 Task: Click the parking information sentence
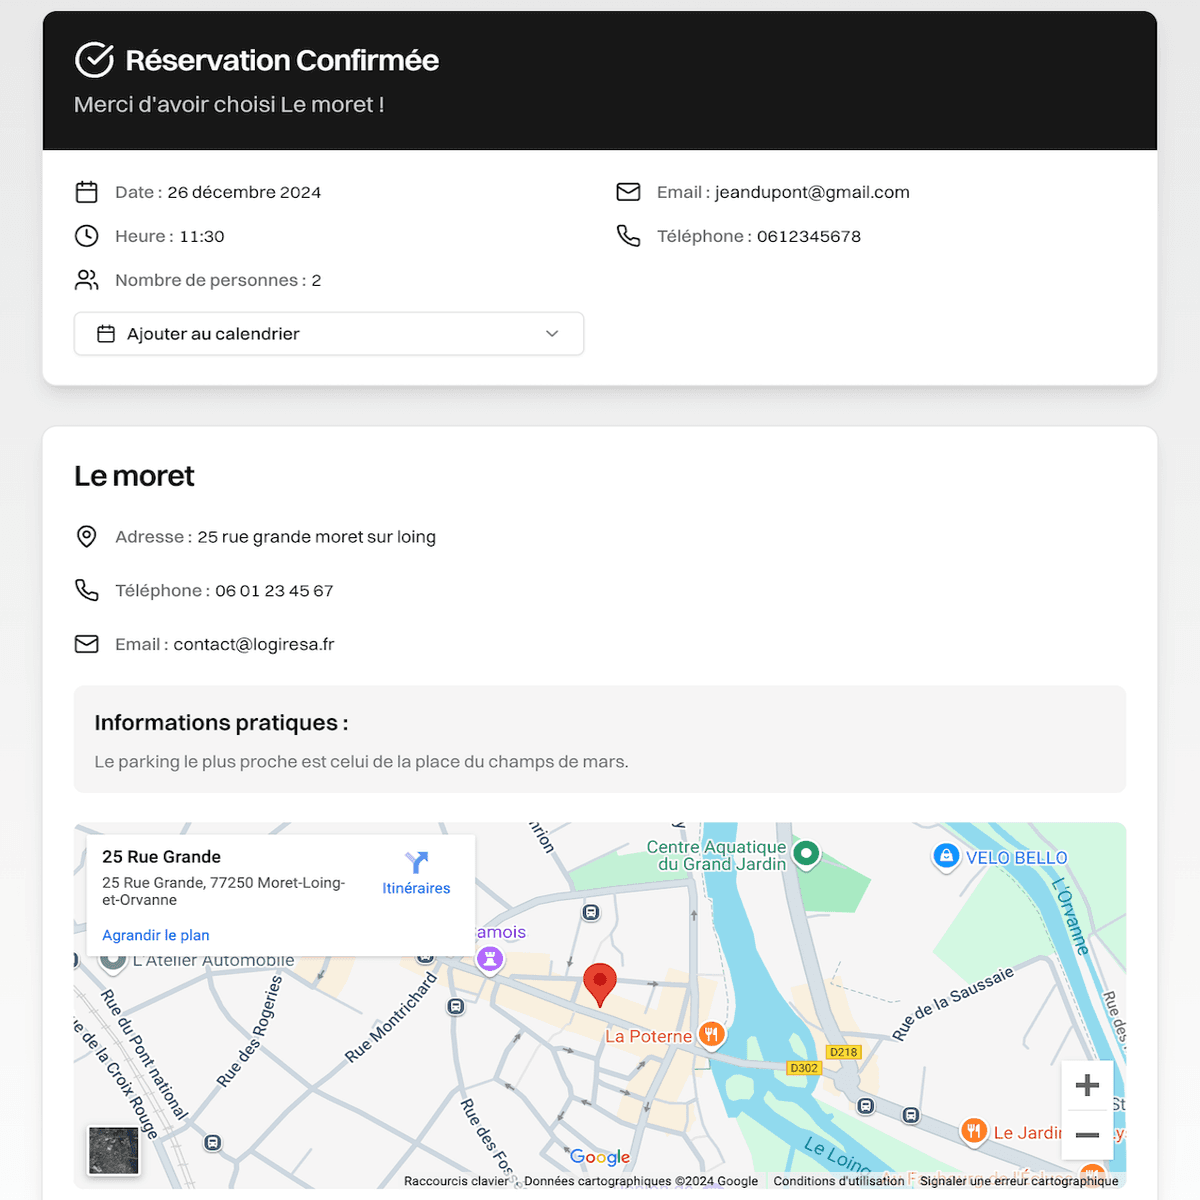(361, 762)
